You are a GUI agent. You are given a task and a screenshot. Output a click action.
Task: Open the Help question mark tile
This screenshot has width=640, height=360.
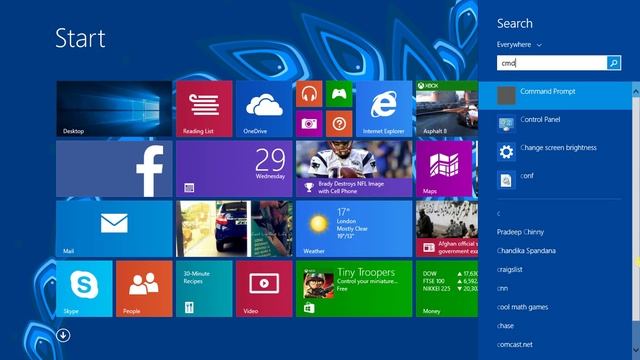[339, 124]
